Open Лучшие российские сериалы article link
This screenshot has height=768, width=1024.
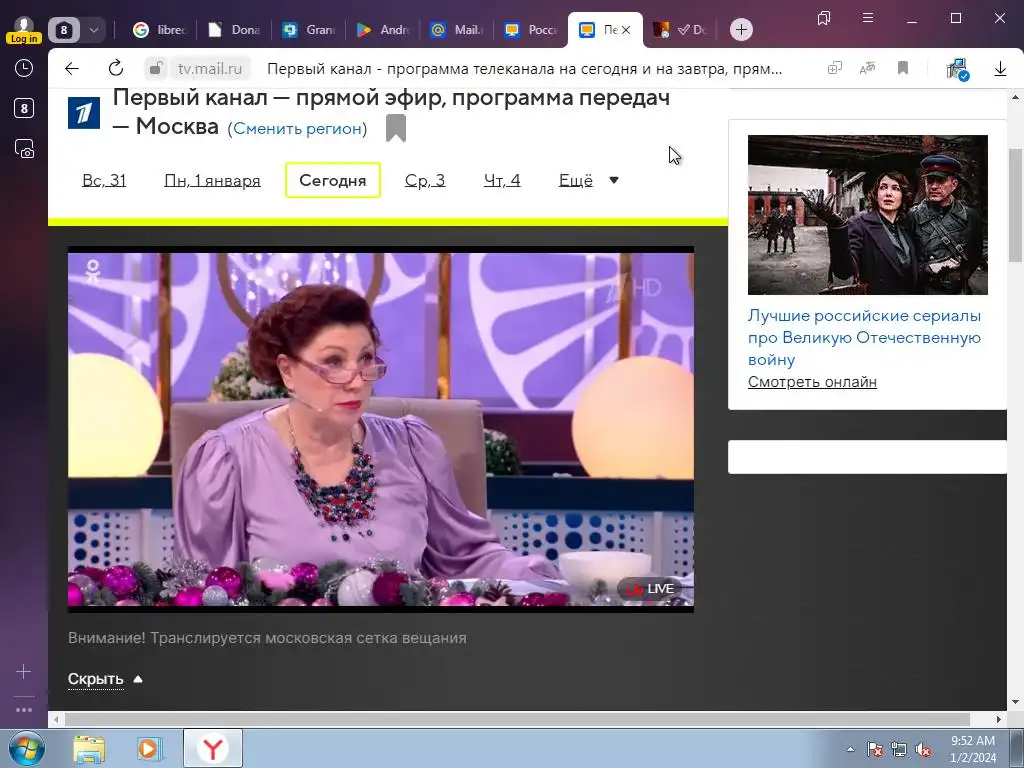click(x=864, y=338)
